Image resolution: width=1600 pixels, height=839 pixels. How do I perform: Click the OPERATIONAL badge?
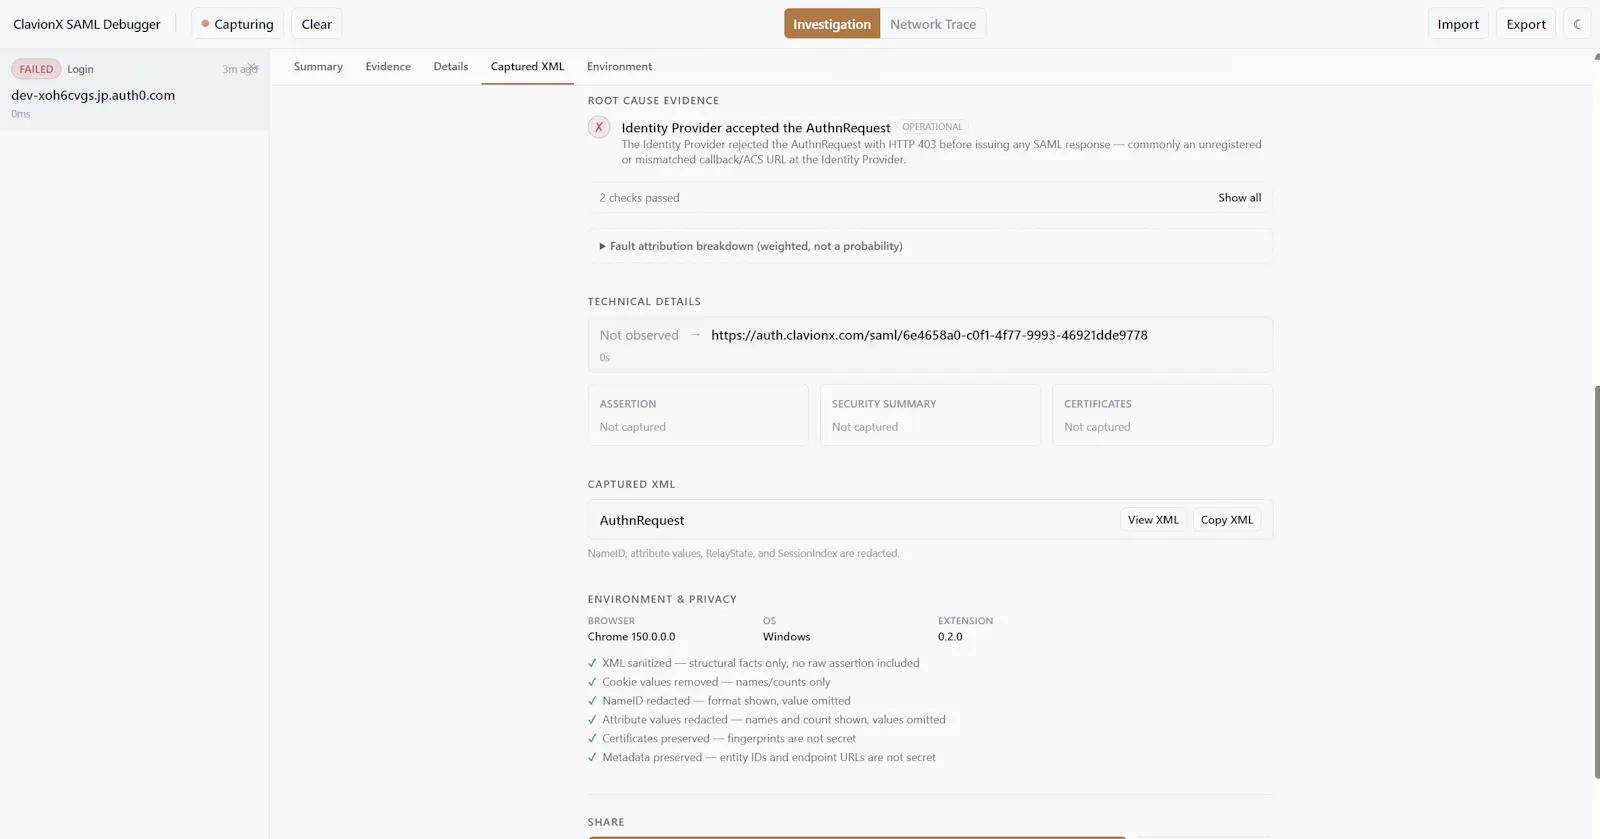[932, 127]
